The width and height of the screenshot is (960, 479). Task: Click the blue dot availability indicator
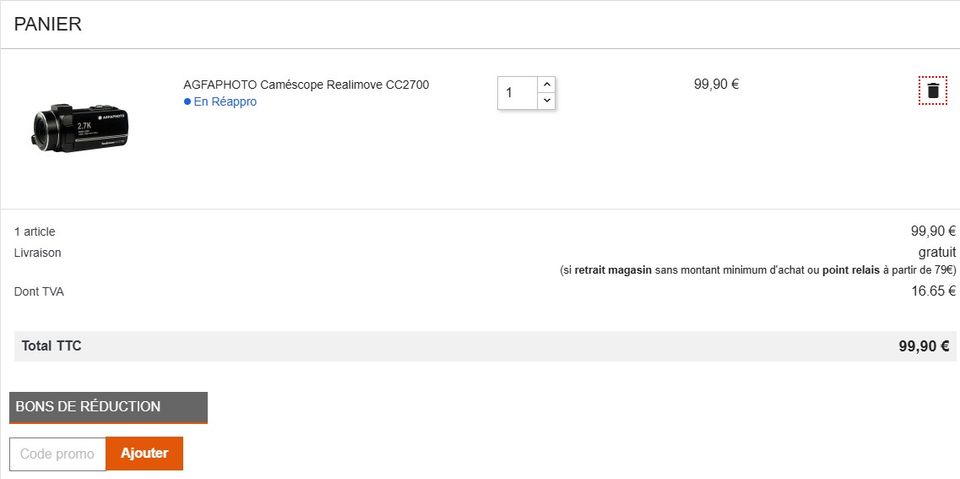pyautogui.click(x=187, y=102)
